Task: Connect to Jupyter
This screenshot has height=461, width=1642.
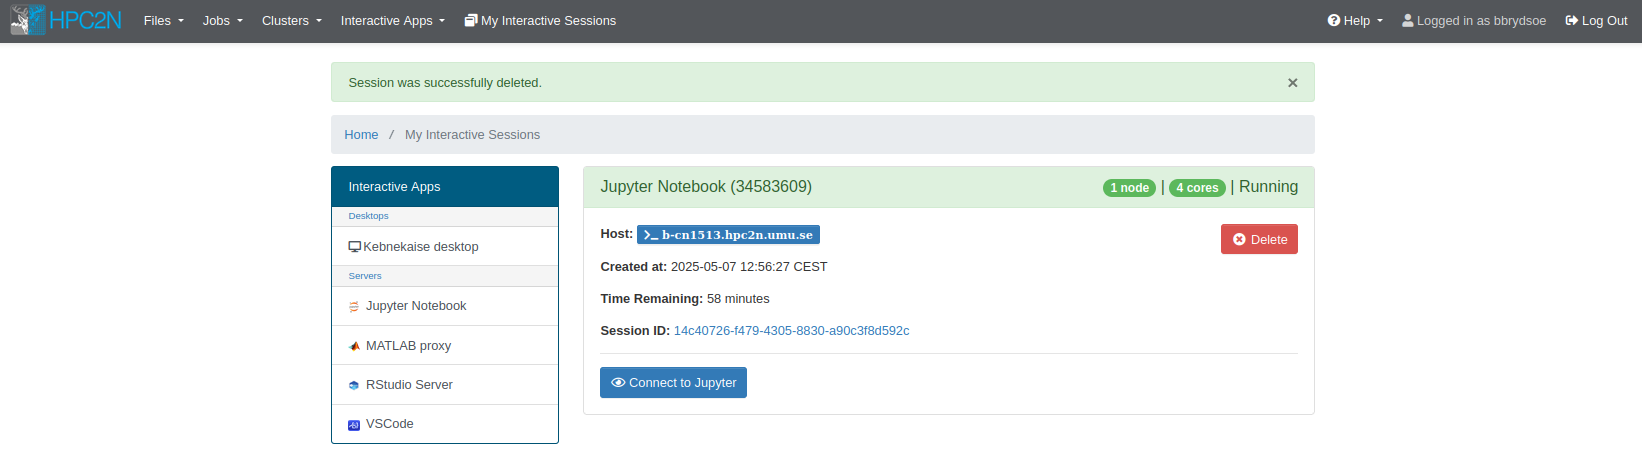Action: 673,383
